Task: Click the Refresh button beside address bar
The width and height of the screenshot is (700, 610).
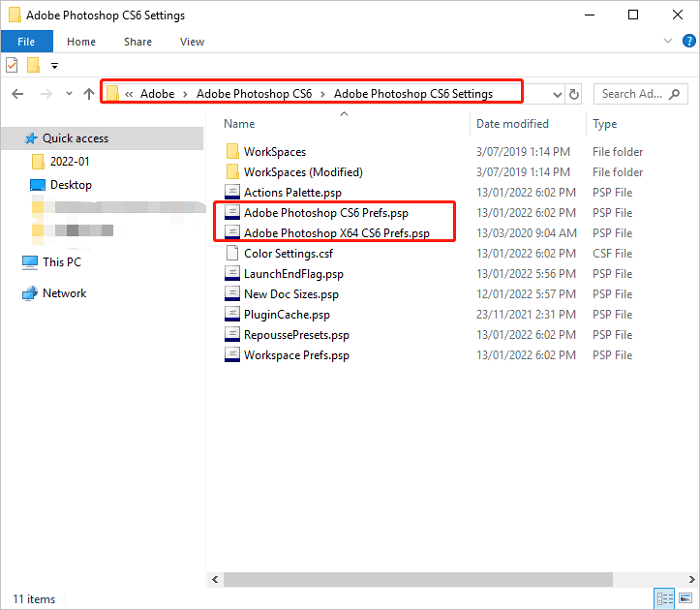Action: click(574, 94)
